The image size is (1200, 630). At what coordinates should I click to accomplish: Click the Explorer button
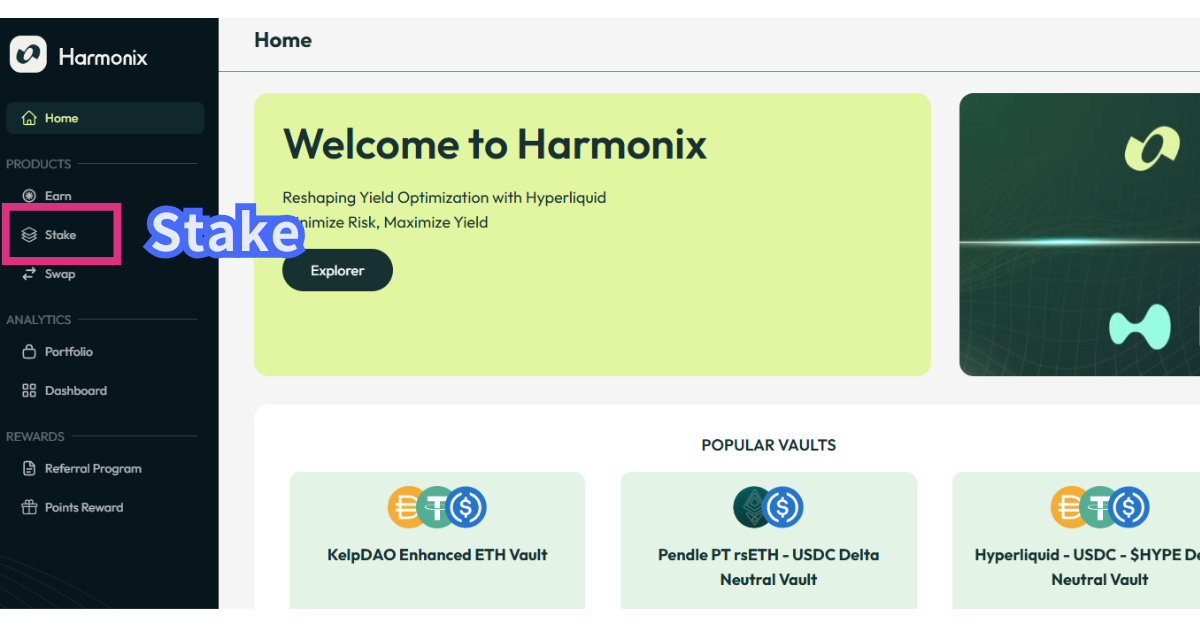click(338, 271)
